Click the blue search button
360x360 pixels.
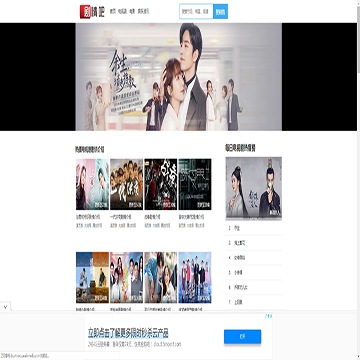pos(220,11)
